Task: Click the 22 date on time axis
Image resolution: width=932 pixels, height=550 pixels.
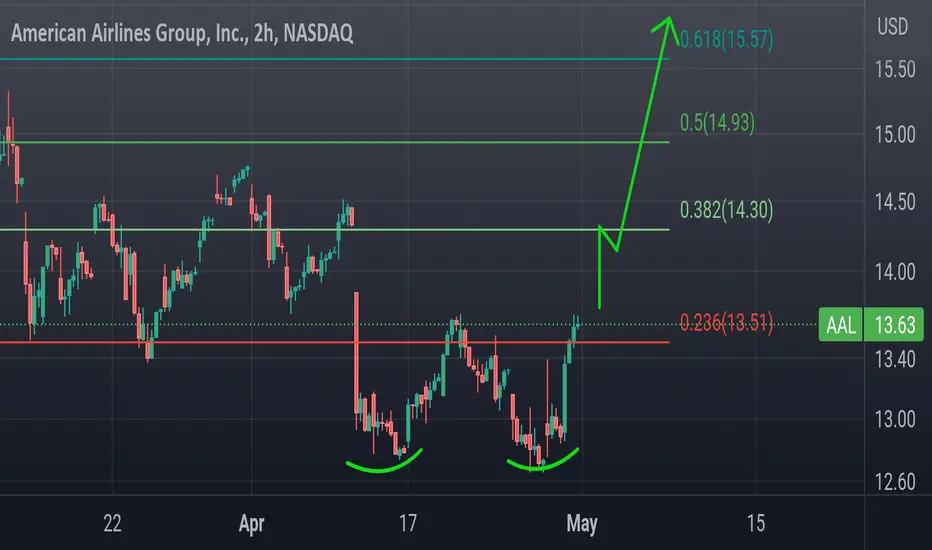Action: click(112, 523)
